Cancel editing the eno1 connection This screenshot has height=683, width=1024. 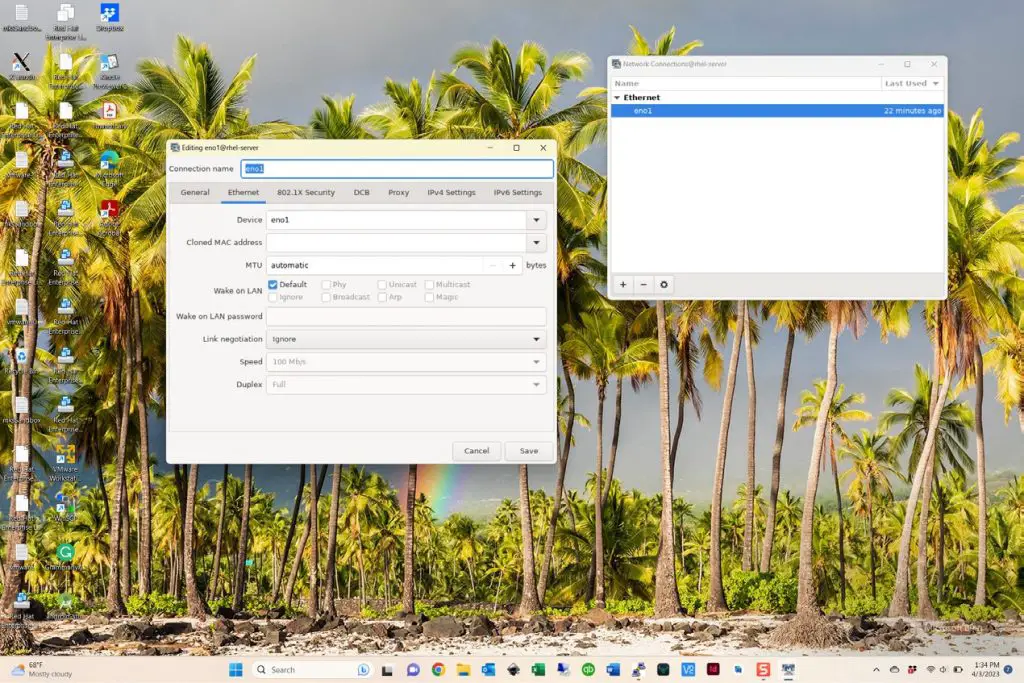[x=476, y=451]
